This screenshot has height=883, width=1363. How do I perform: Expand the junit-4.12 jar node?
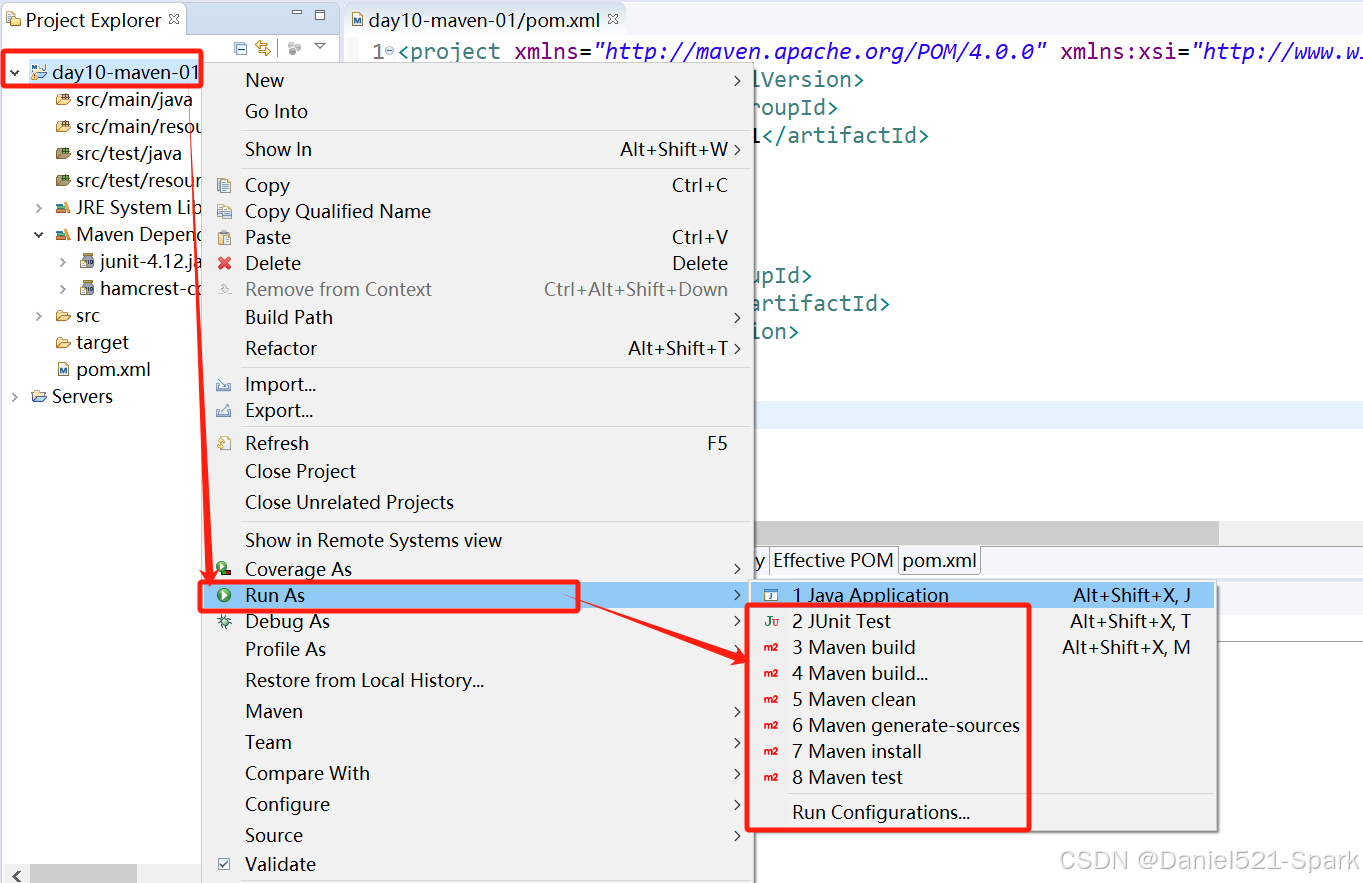coord(63,262)
